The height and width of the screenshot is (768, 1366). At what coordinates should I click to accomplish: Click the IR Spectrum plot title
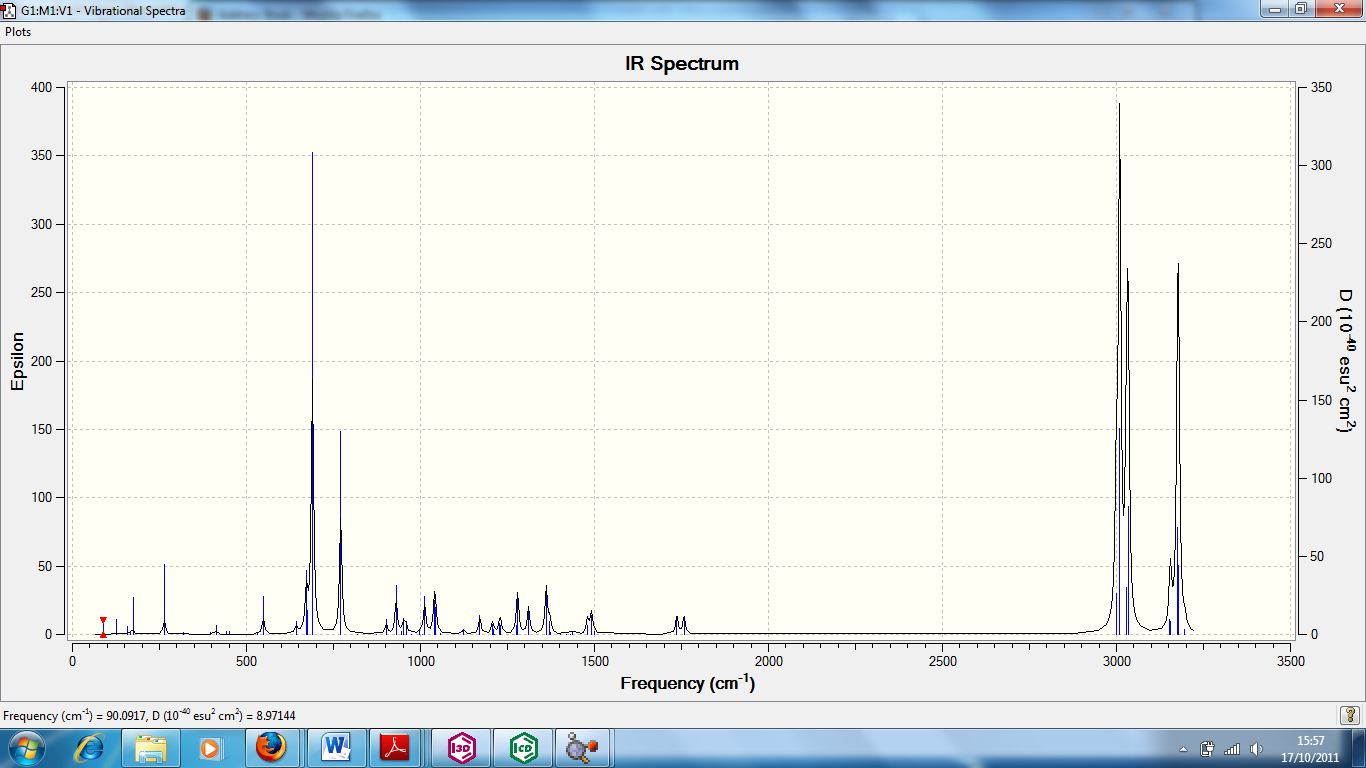pos(682,64)
